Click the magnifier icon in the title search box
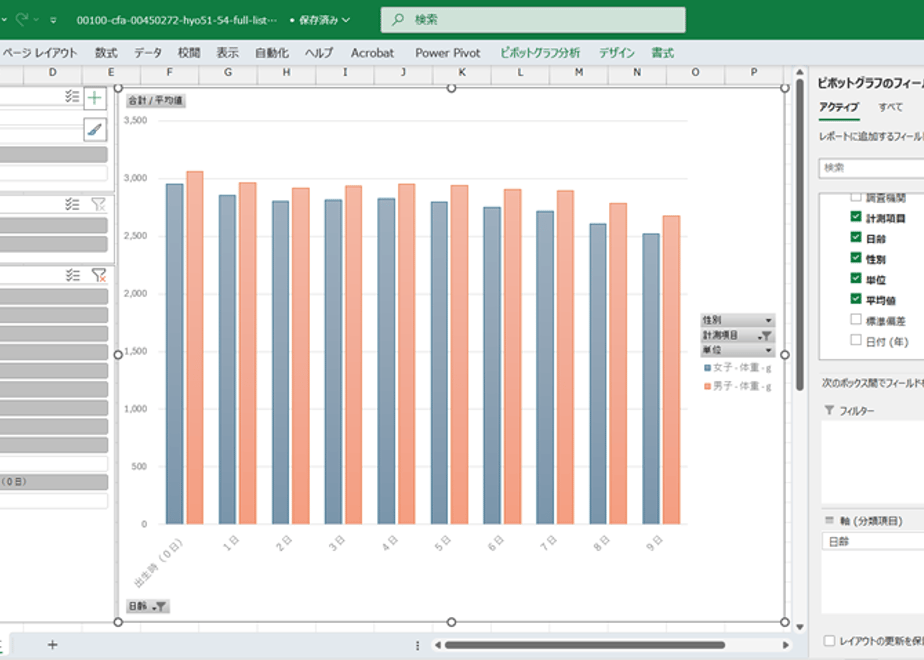The image size is (924, 660). (398, 19)
